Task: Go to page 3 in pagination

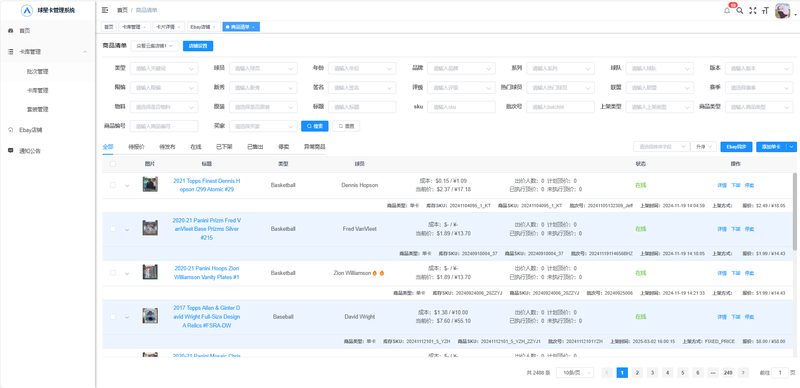Action: [653, 373]
